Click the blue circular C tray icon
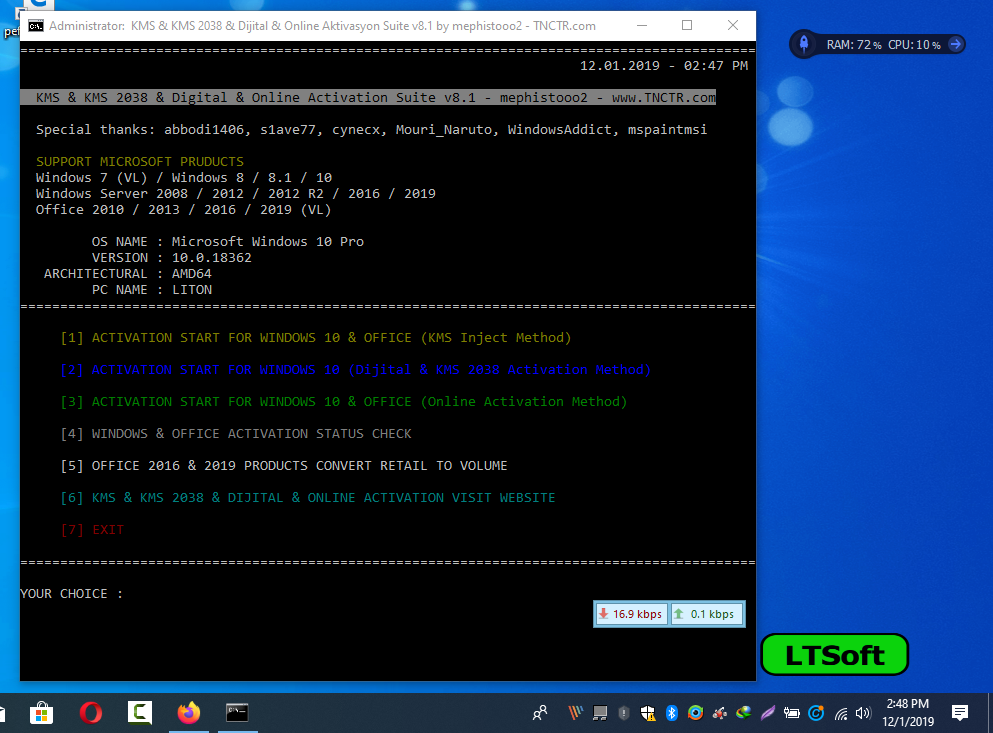This screenshot has width=993, height=733. [x=816, y=713]
